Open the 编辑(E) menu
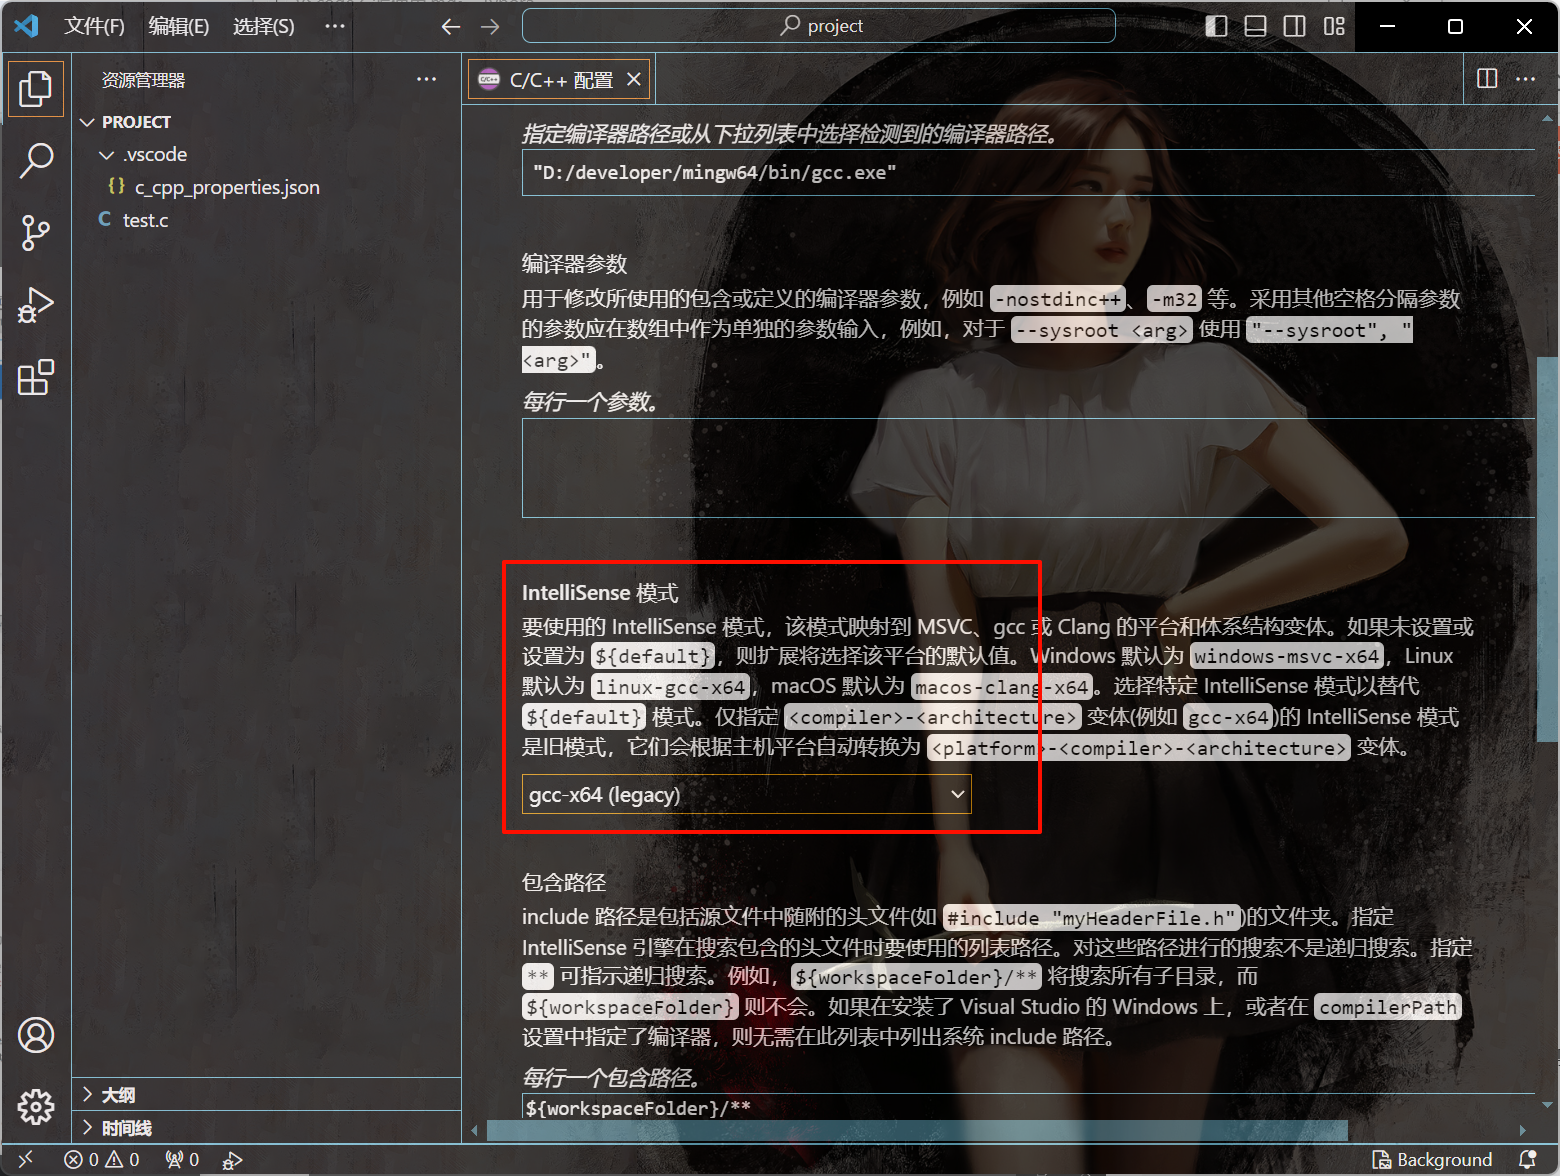1560x1176 pixels. pyautogui.click(x=179, y=26)
